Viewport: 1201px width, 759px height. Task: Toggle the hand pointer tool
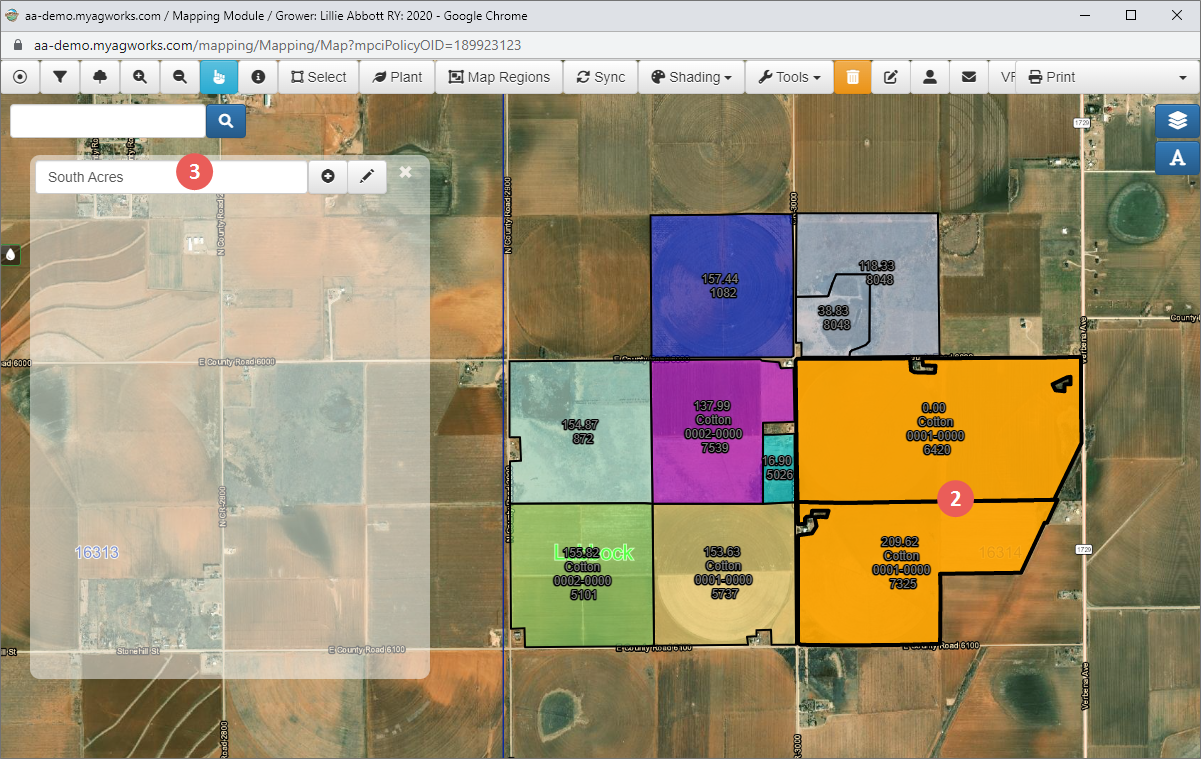coord(219,77)
